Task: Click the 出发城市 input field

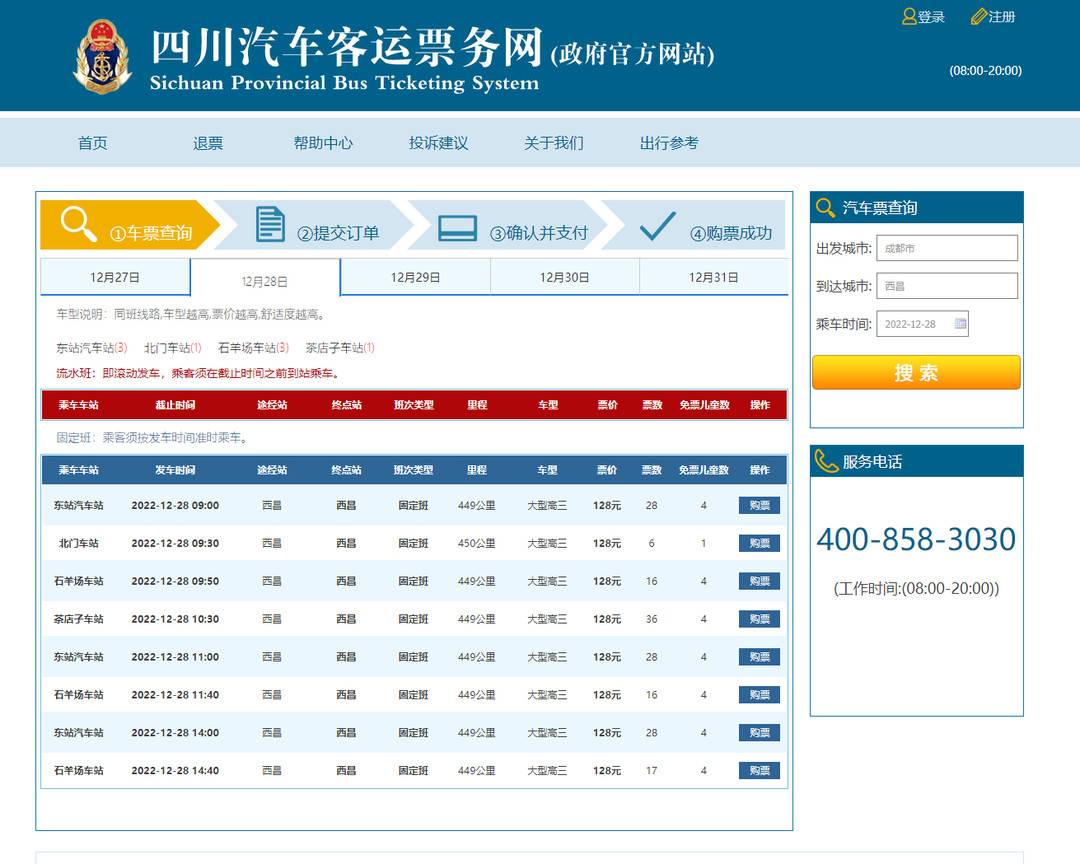Action: point(946,248)
